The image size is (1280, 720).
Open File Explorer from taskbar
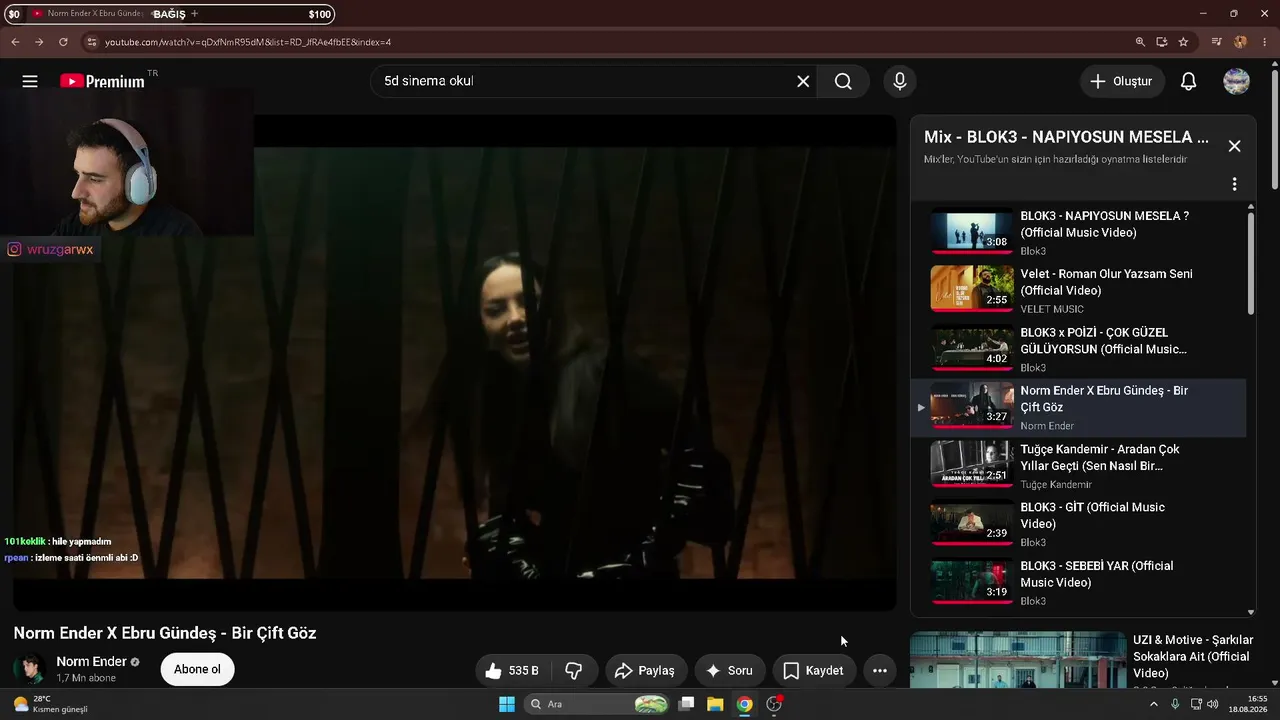point(715,704)
